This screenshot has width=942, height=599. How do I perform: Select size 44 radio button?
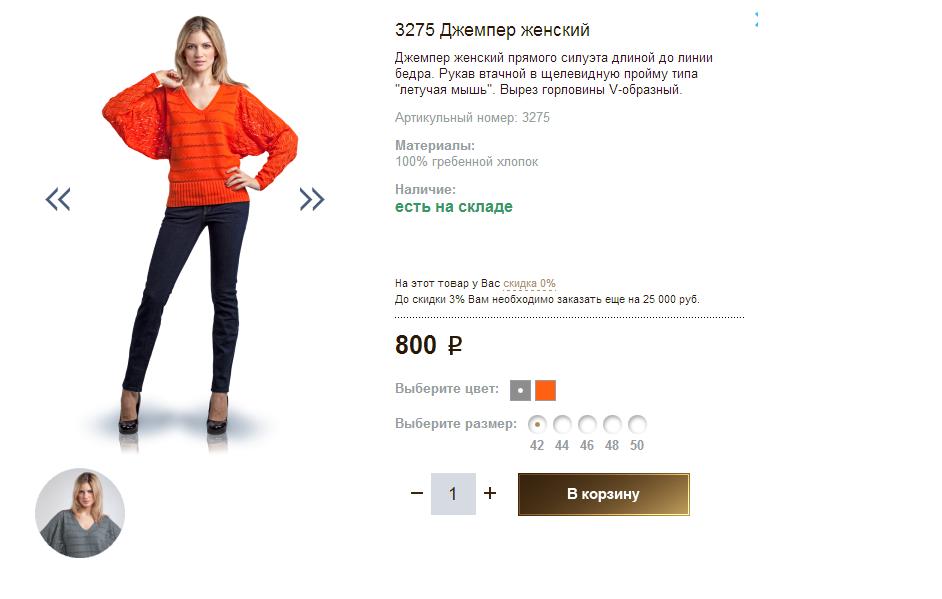(x=562, y=425)
